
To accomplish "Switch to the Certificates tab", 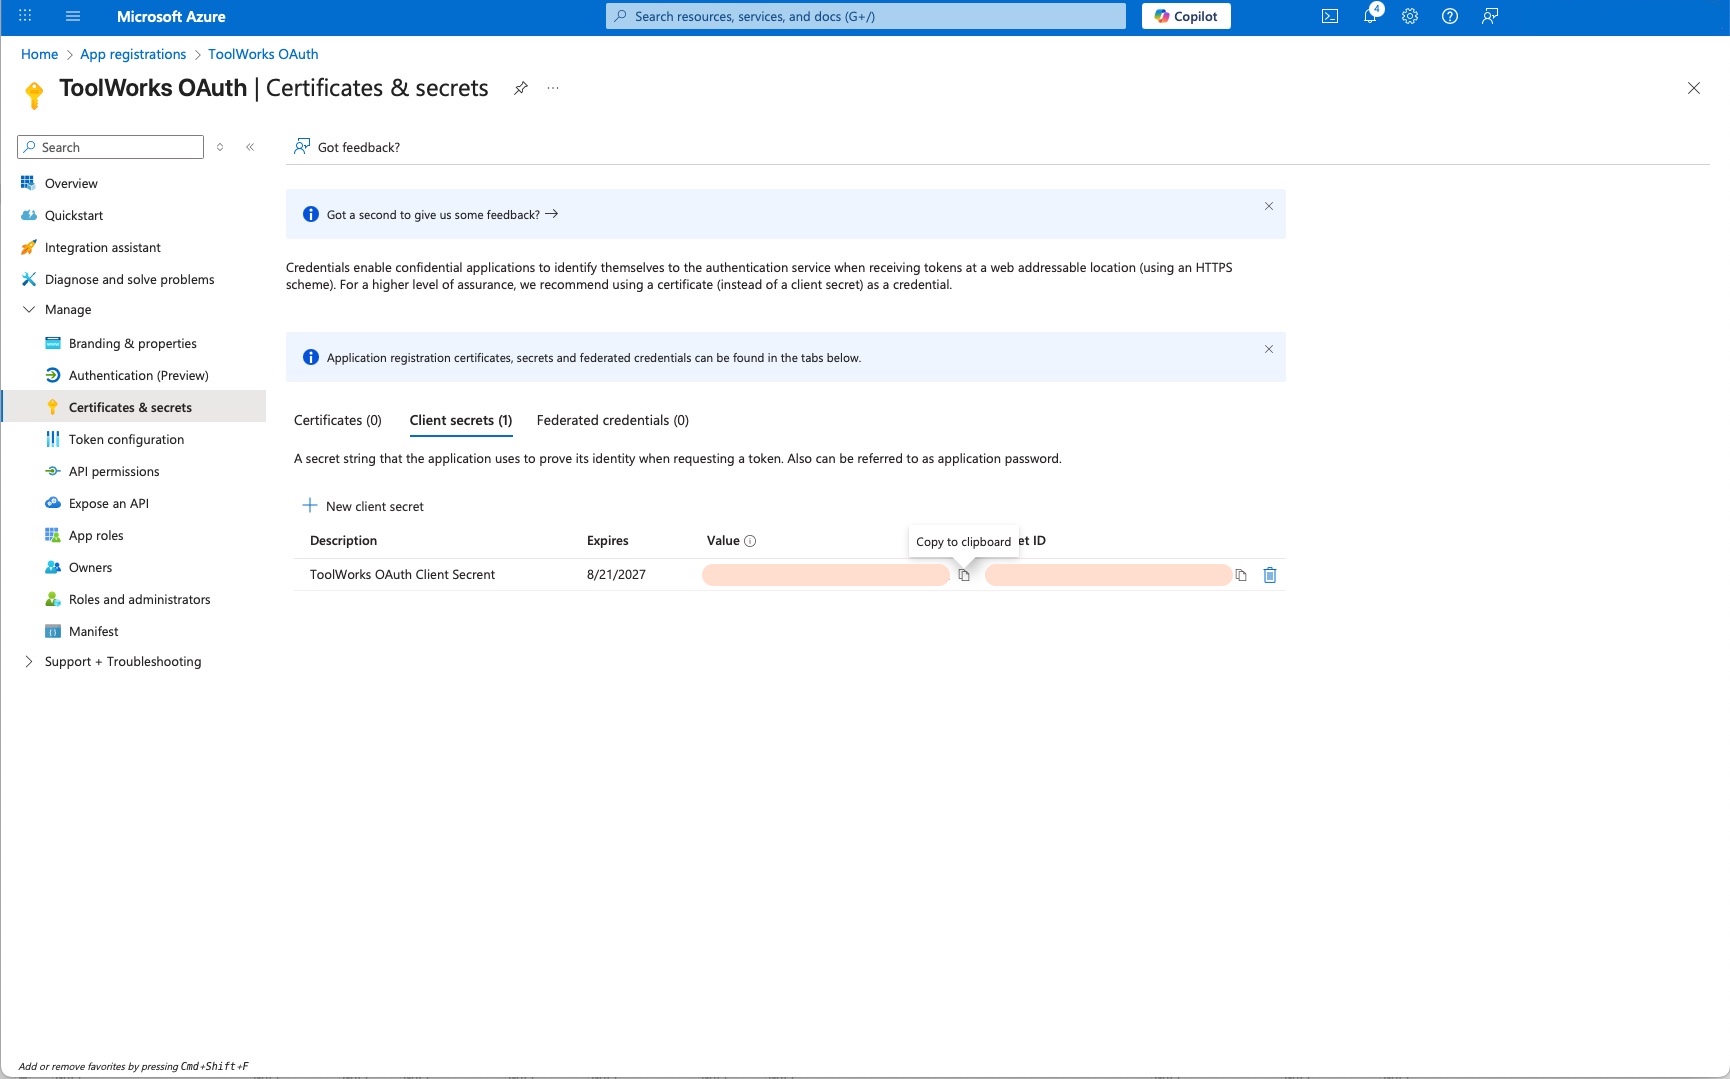I will (x=337, y=420).
